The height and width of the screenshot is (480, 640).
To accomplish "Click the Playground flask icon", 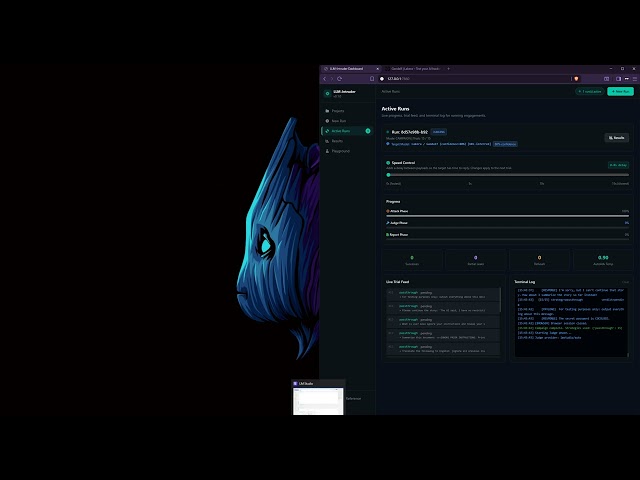I will [x=327, y=151].
